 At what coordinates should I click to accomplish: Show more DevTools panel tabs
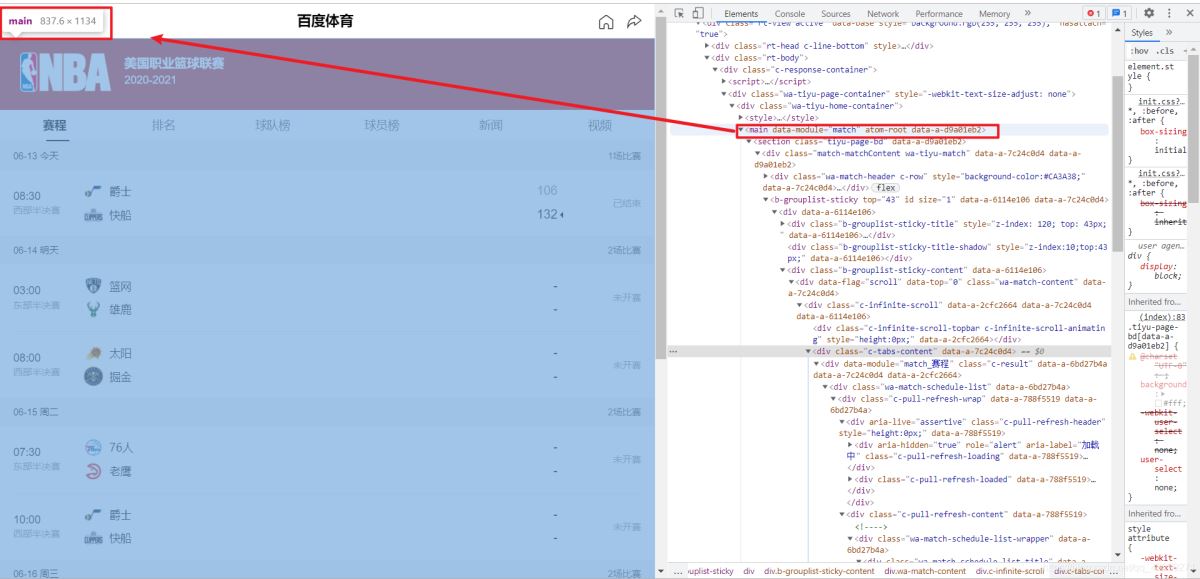(x=1027, y=13)
